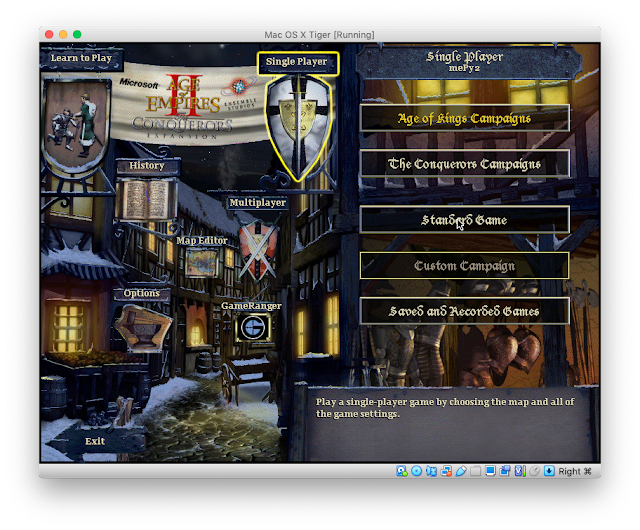
Task: Choose Custom Campaign
Action: pyautogui.click(x=464, y=266)
